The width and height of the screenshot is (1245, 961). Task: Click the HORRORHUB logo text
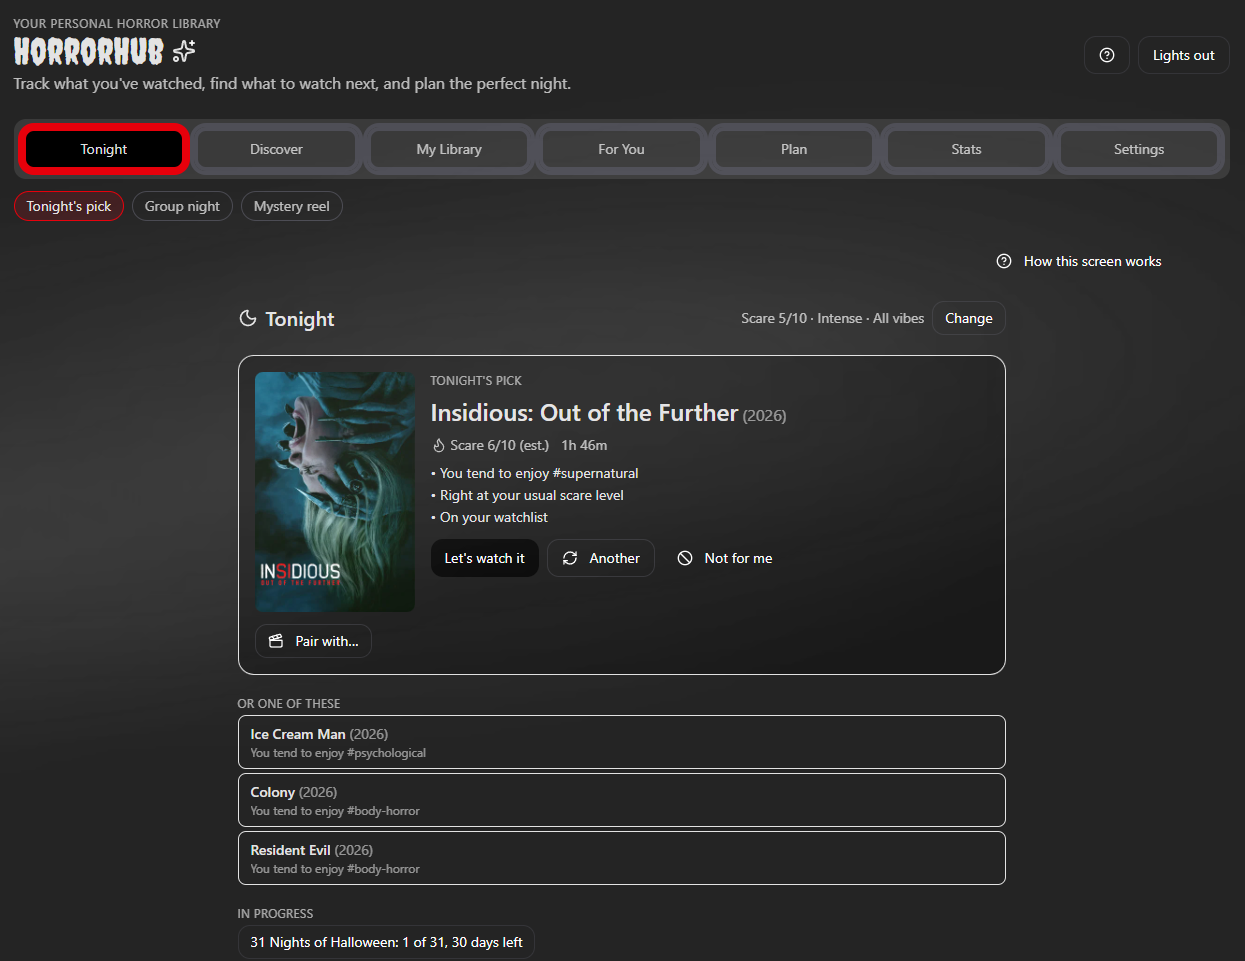89,51
